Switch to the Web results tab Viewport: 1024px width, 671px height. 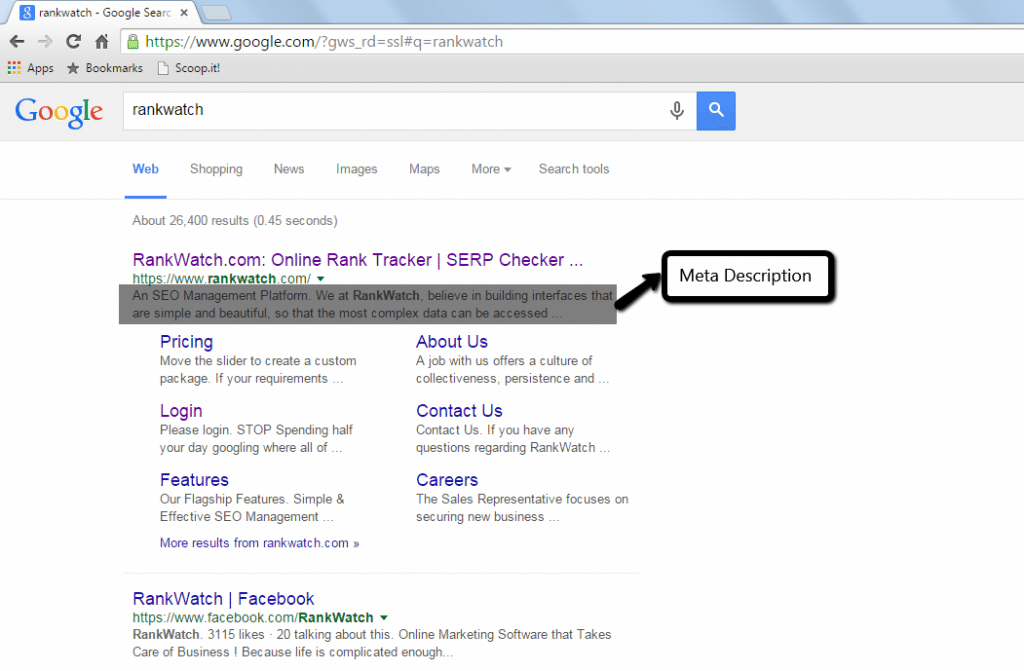[x=146, y=169]
